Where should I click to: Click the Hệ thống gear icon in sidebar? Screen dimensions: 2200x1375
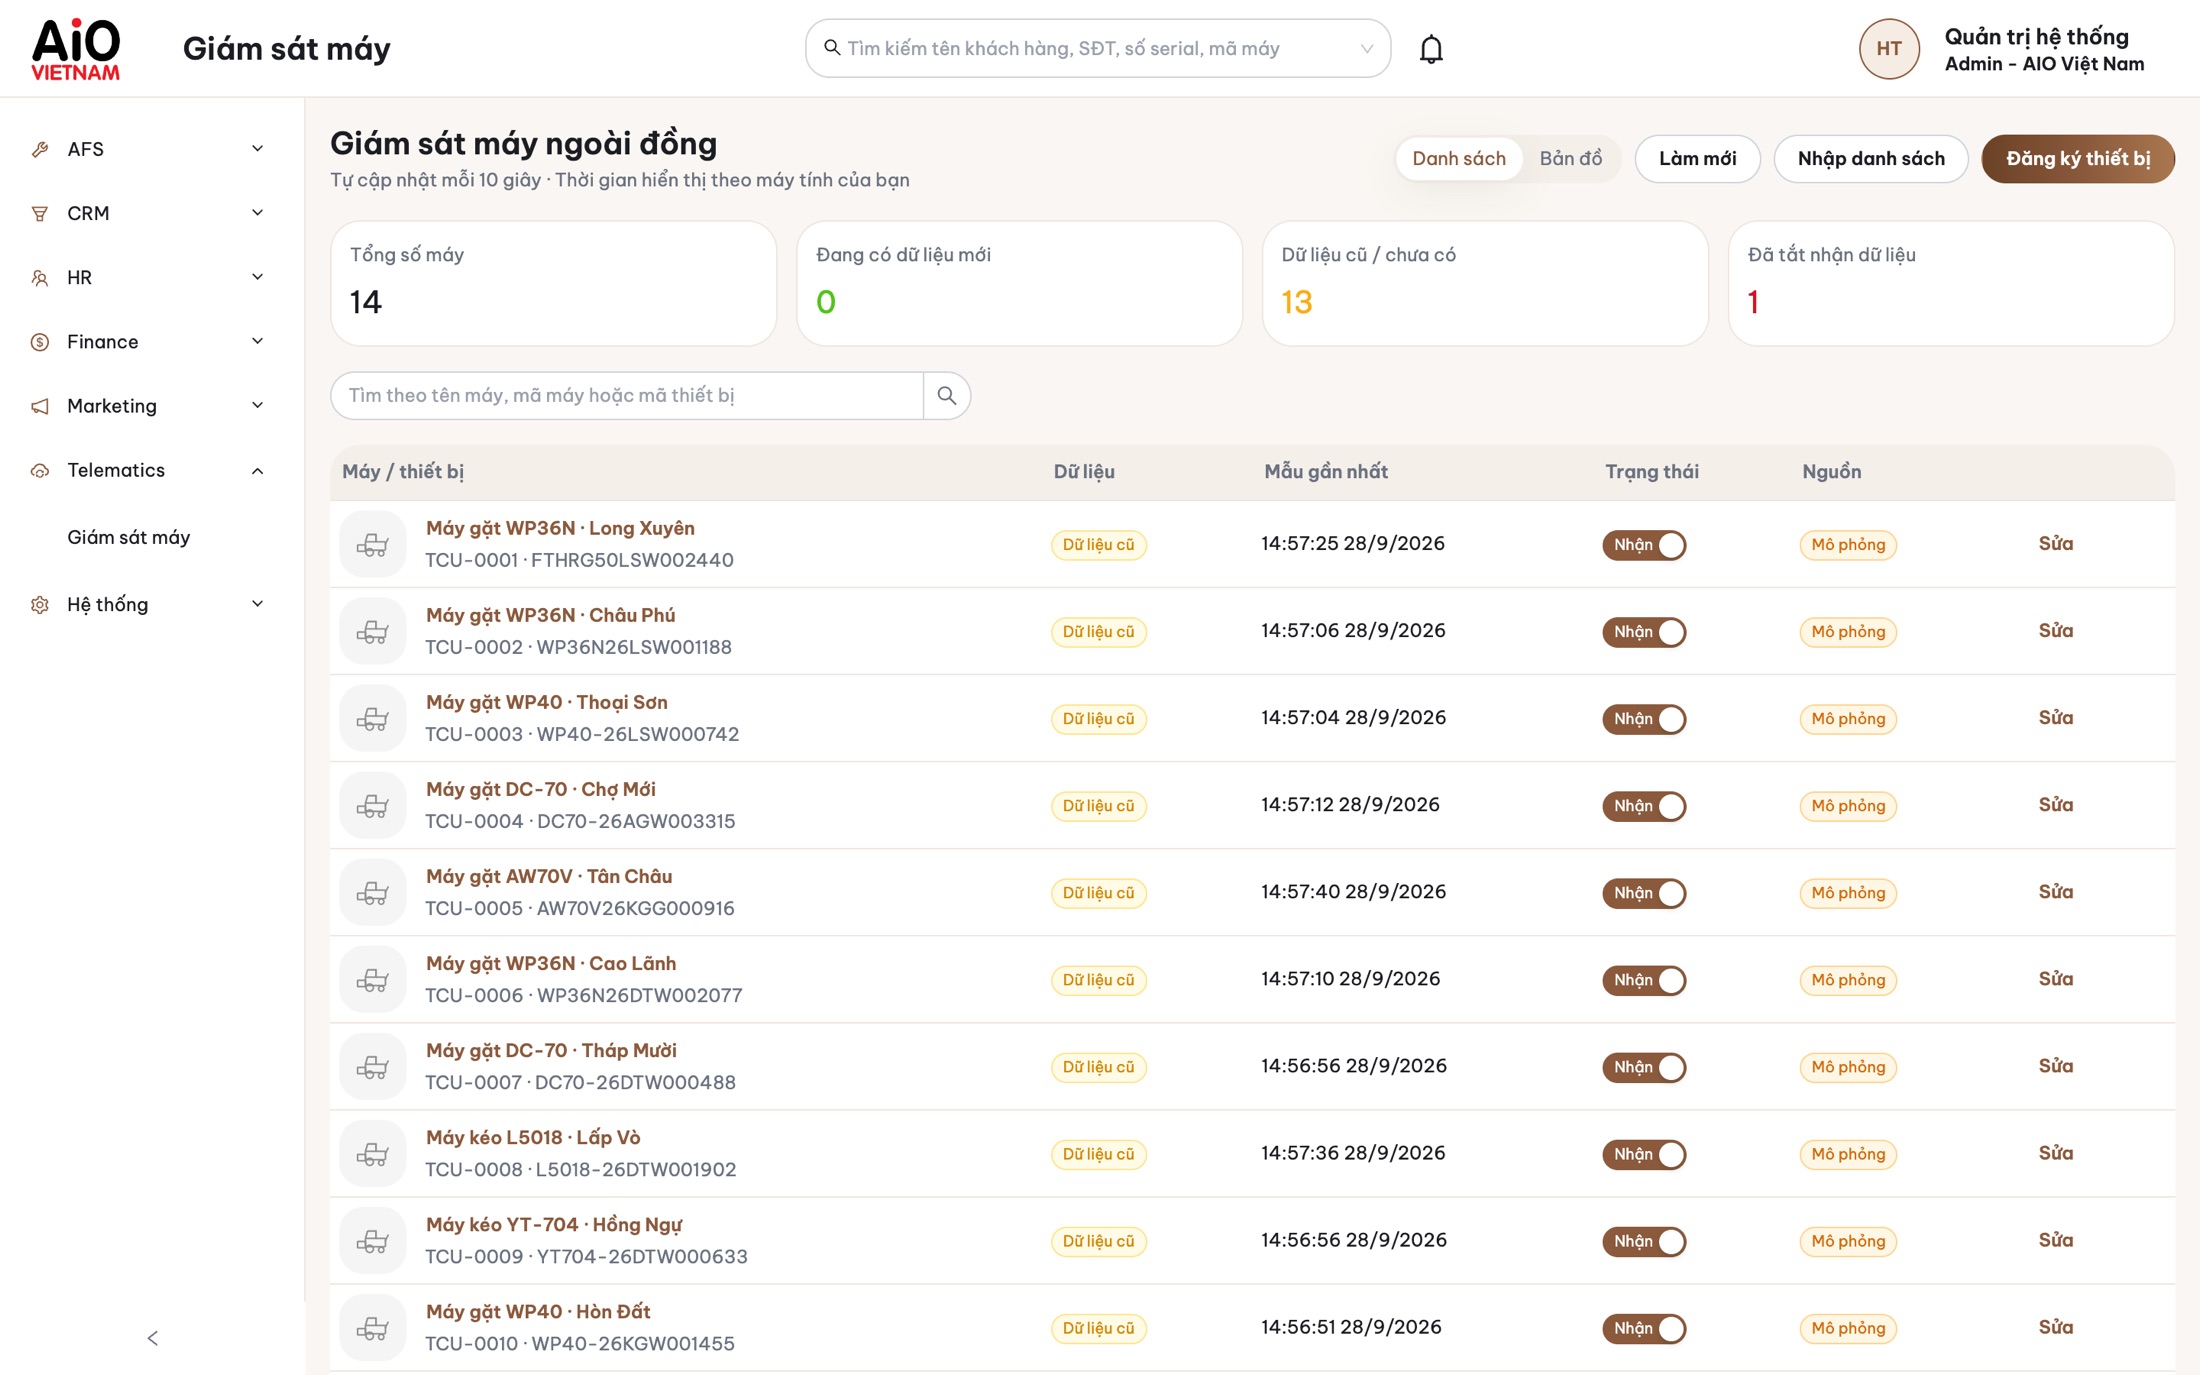40,604
